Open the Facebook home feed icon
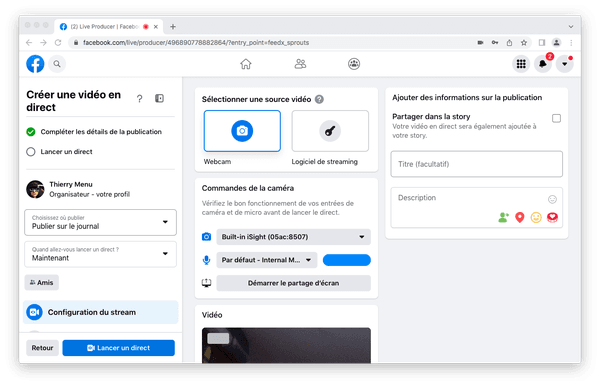Screen dimensions: 600x386 pyautogui.click(x=246, y=64)
